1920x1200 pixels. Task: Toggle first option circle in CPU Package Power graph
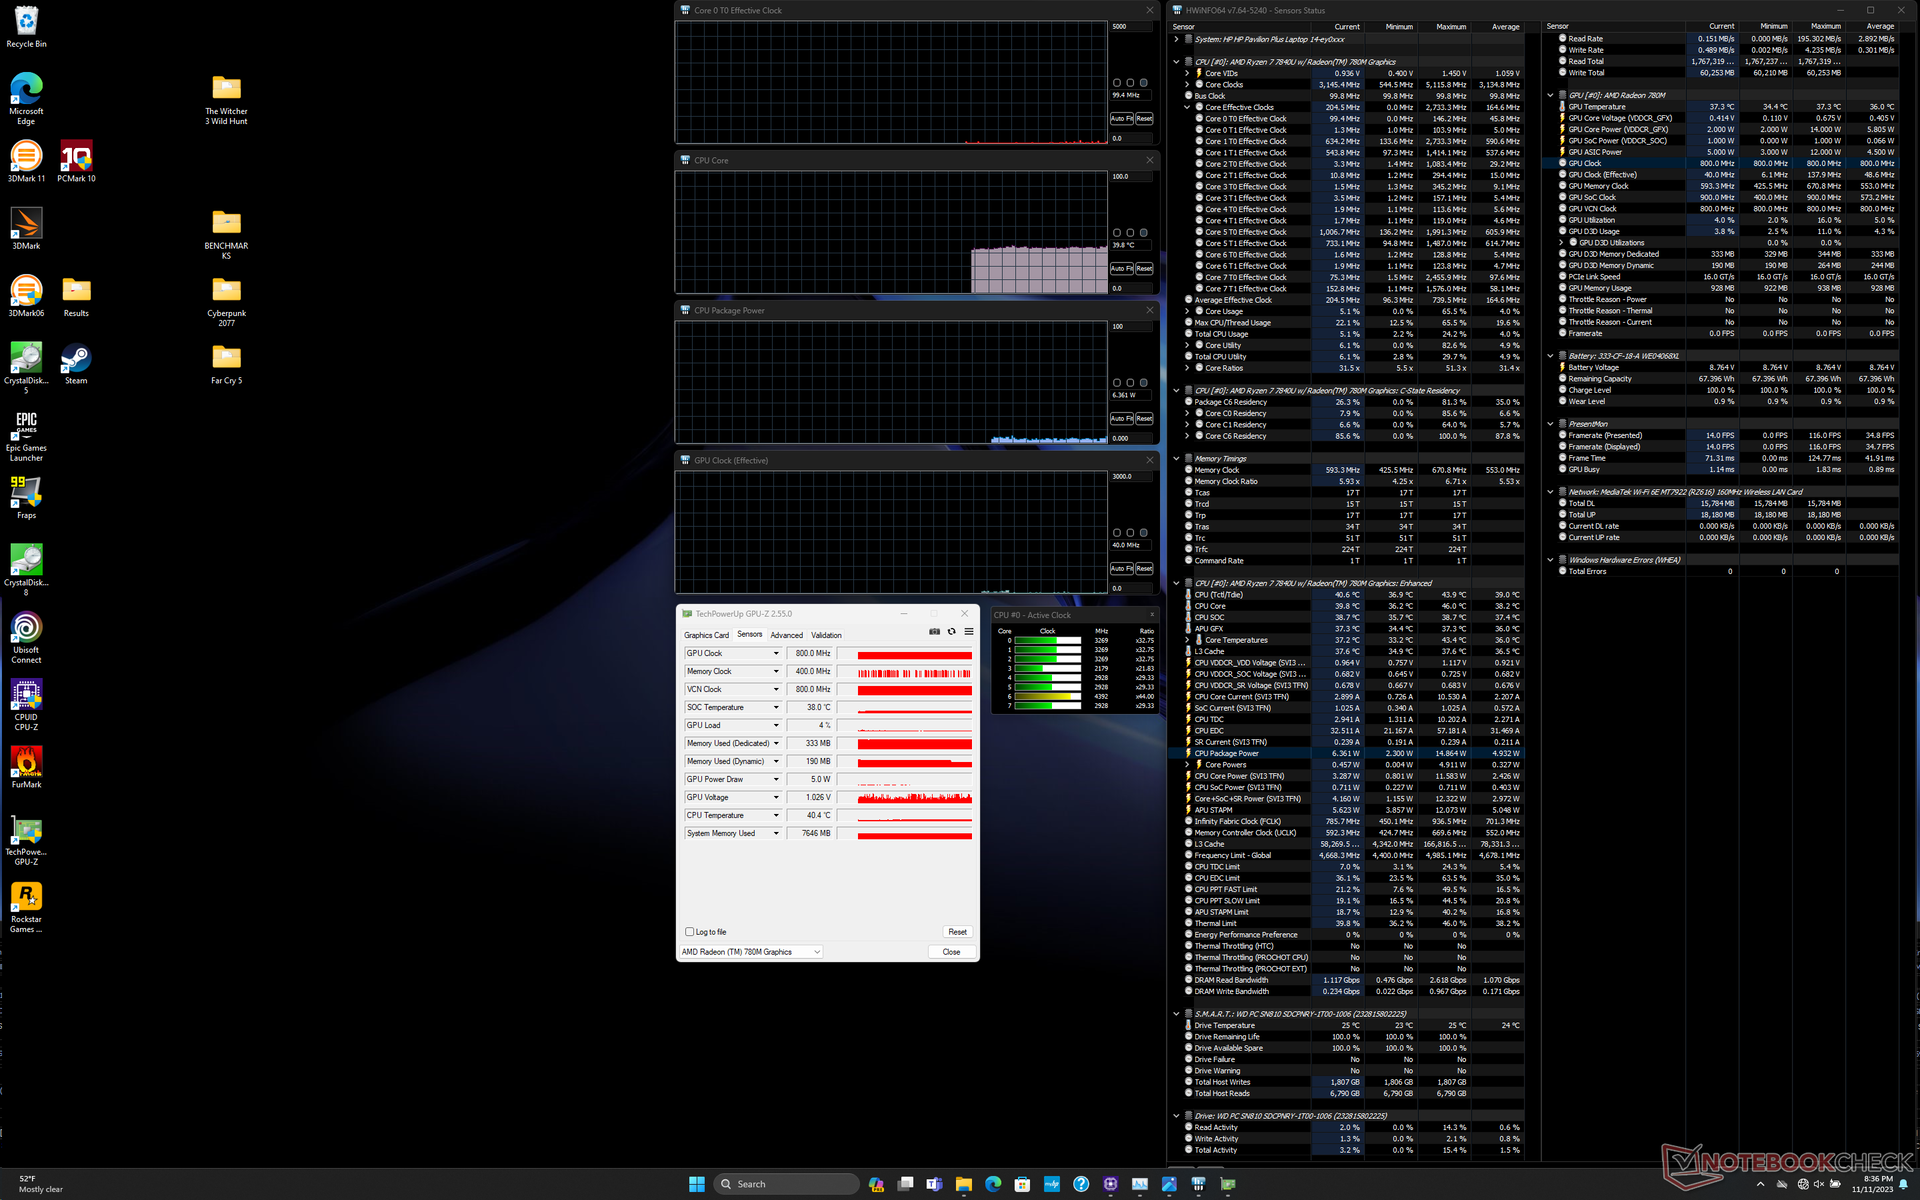[1117, 383]
